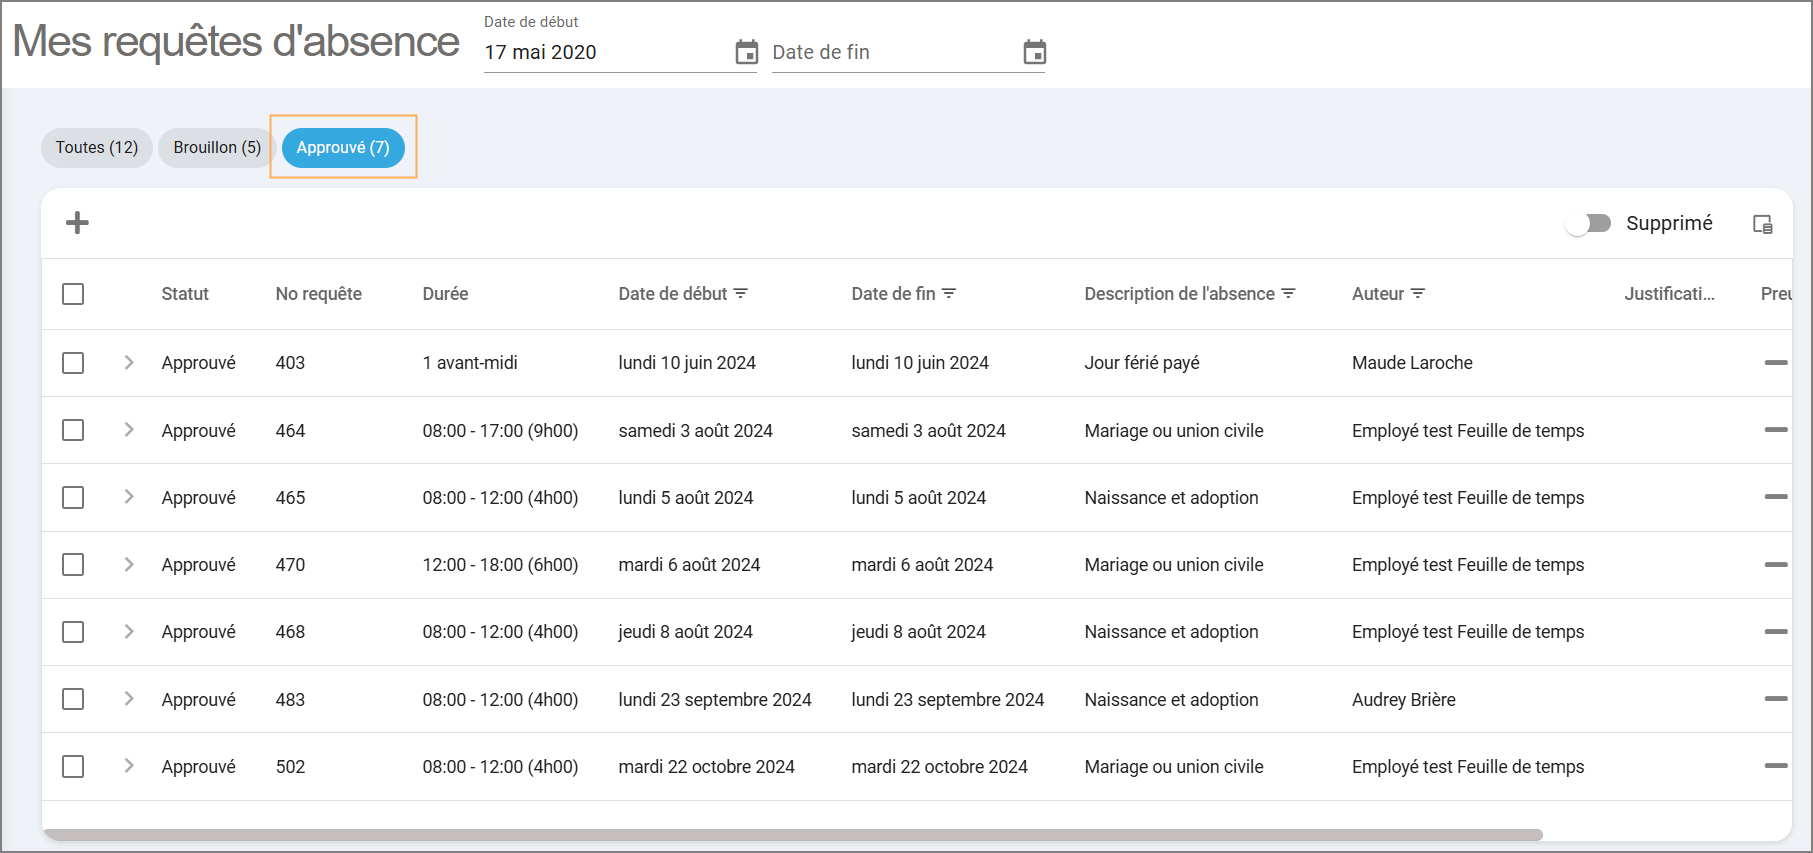1813x853 pixels.
Task: Check the select-all header checkbox
Action: (73, 294)
